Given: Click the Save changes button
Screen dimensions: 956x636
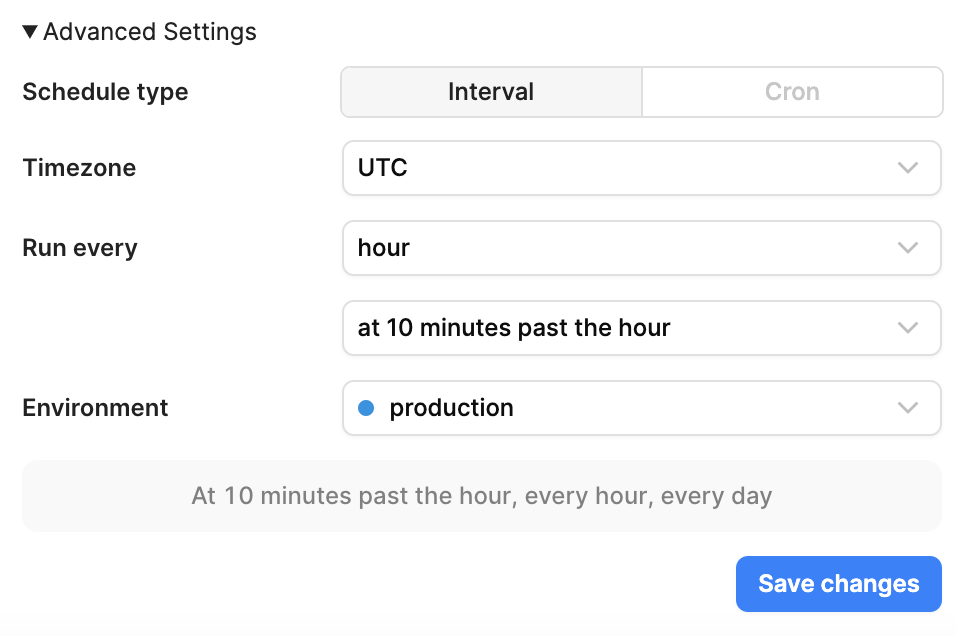Looking at the screenshot, I should click(838, 584).
